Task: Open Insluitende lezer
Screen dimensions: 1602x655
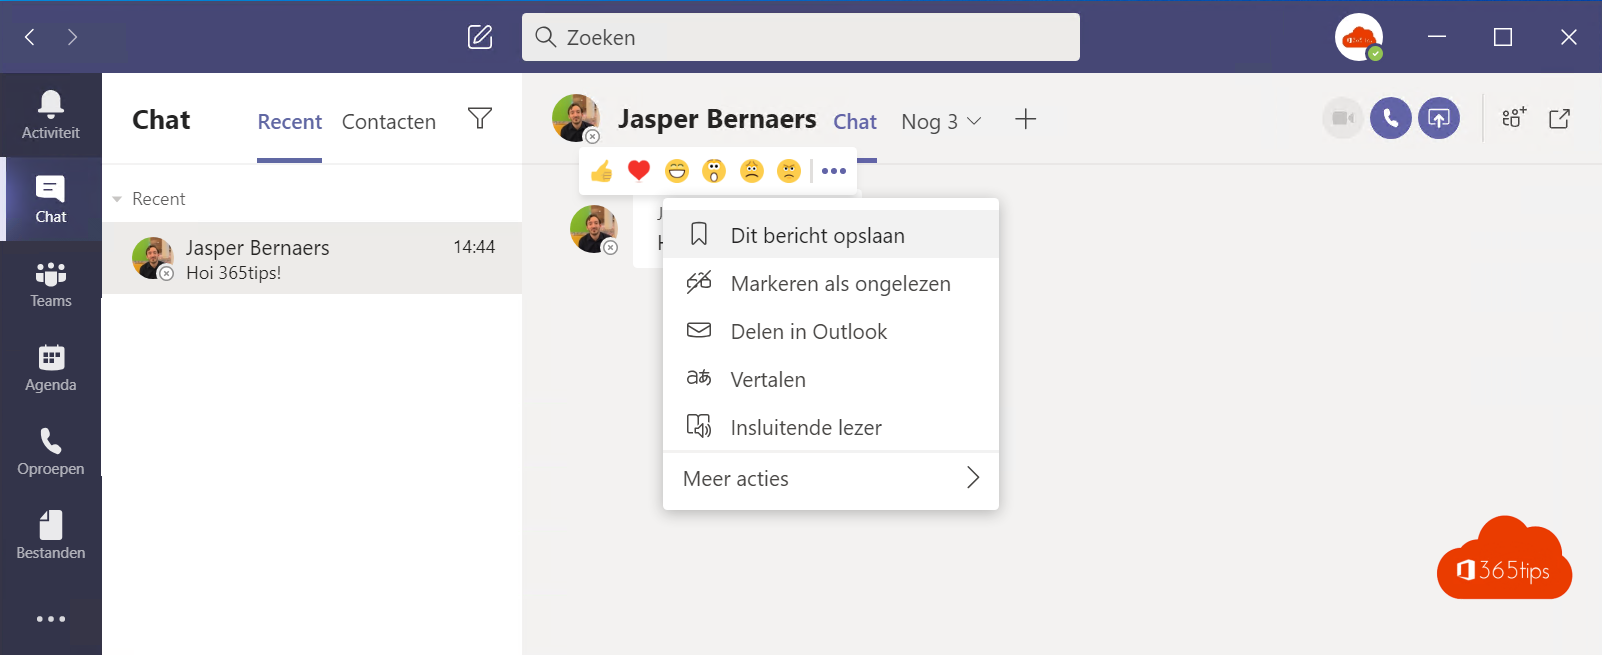Action: click(831, 427)
